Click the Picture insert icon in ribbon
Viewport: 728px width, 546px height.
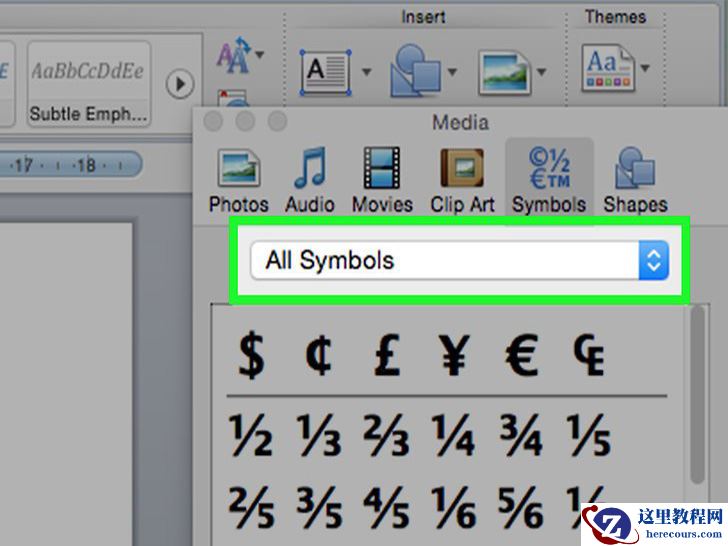click(x=504, y=72)
